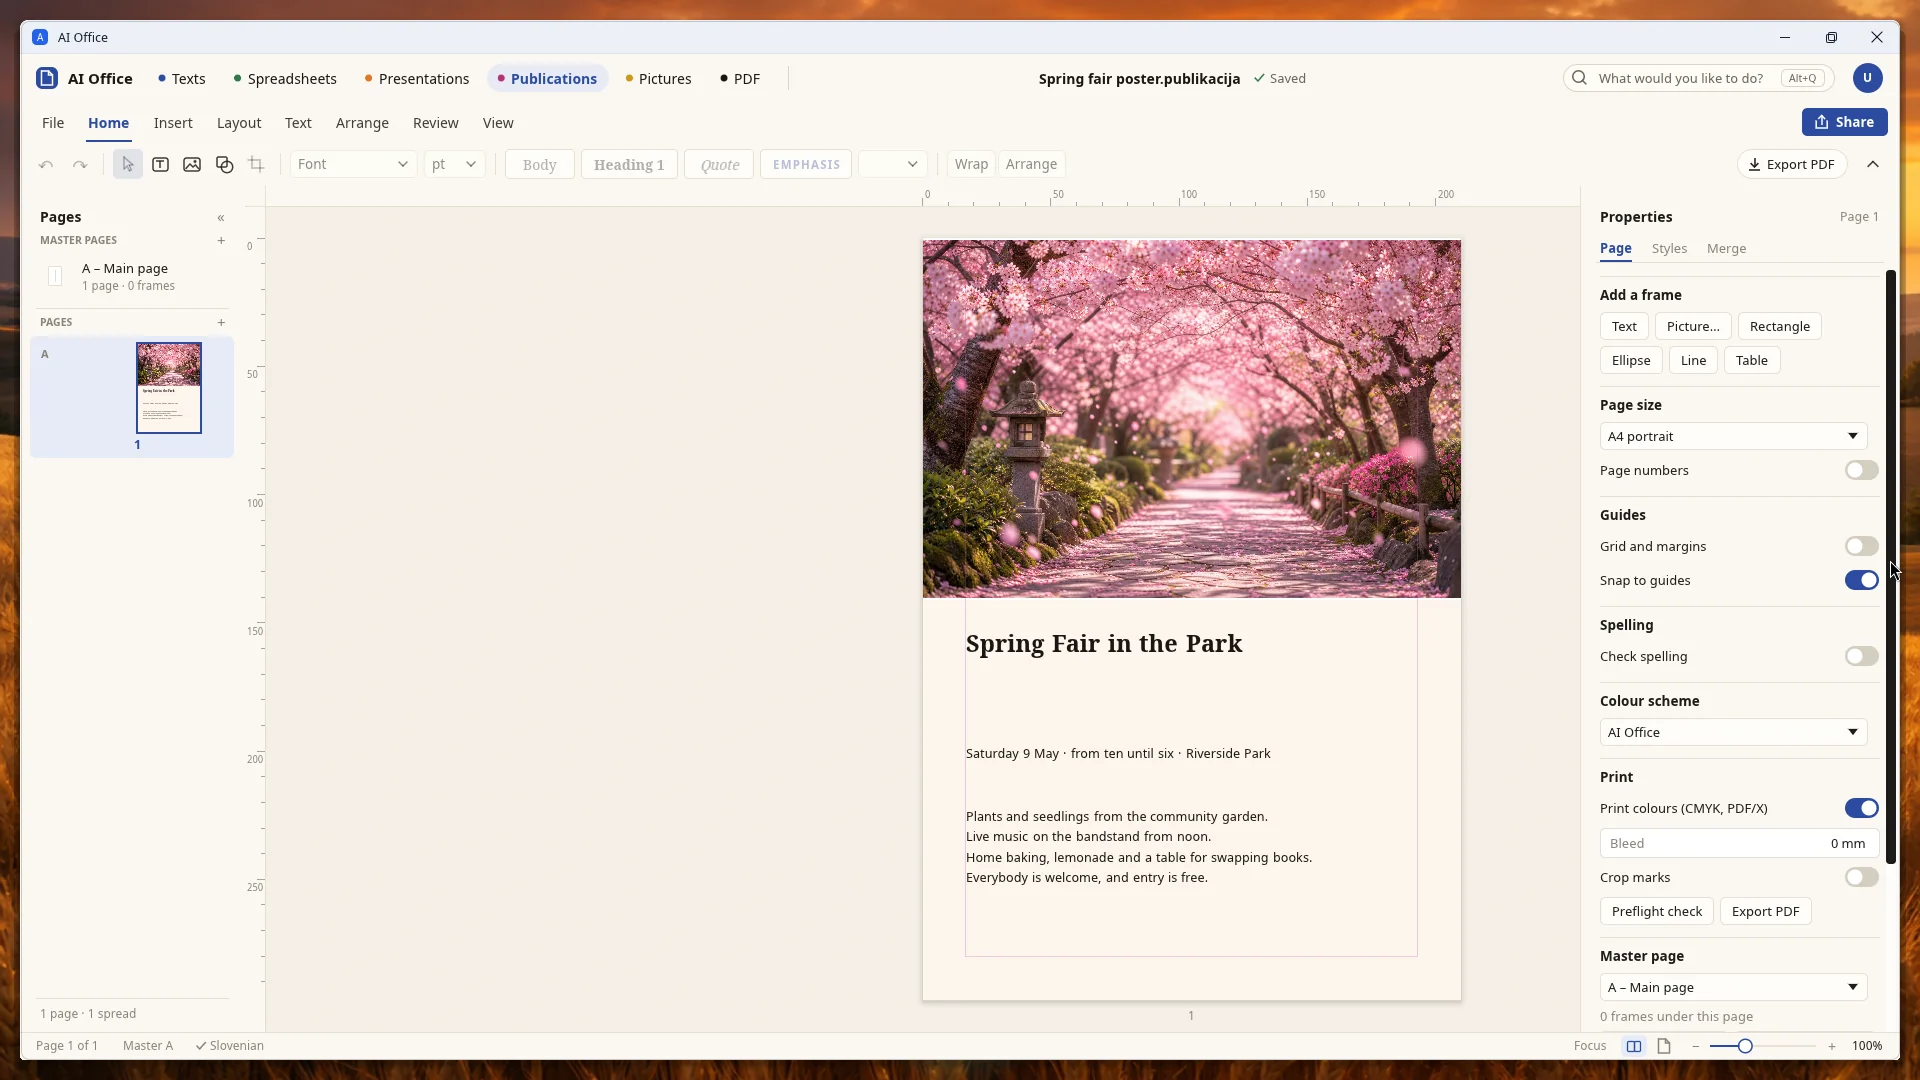This screenshot has width=1920, height=1080.
Task: Enable Grid and margins toggle
Action: pyautogui.click(x=1861, y=547)
